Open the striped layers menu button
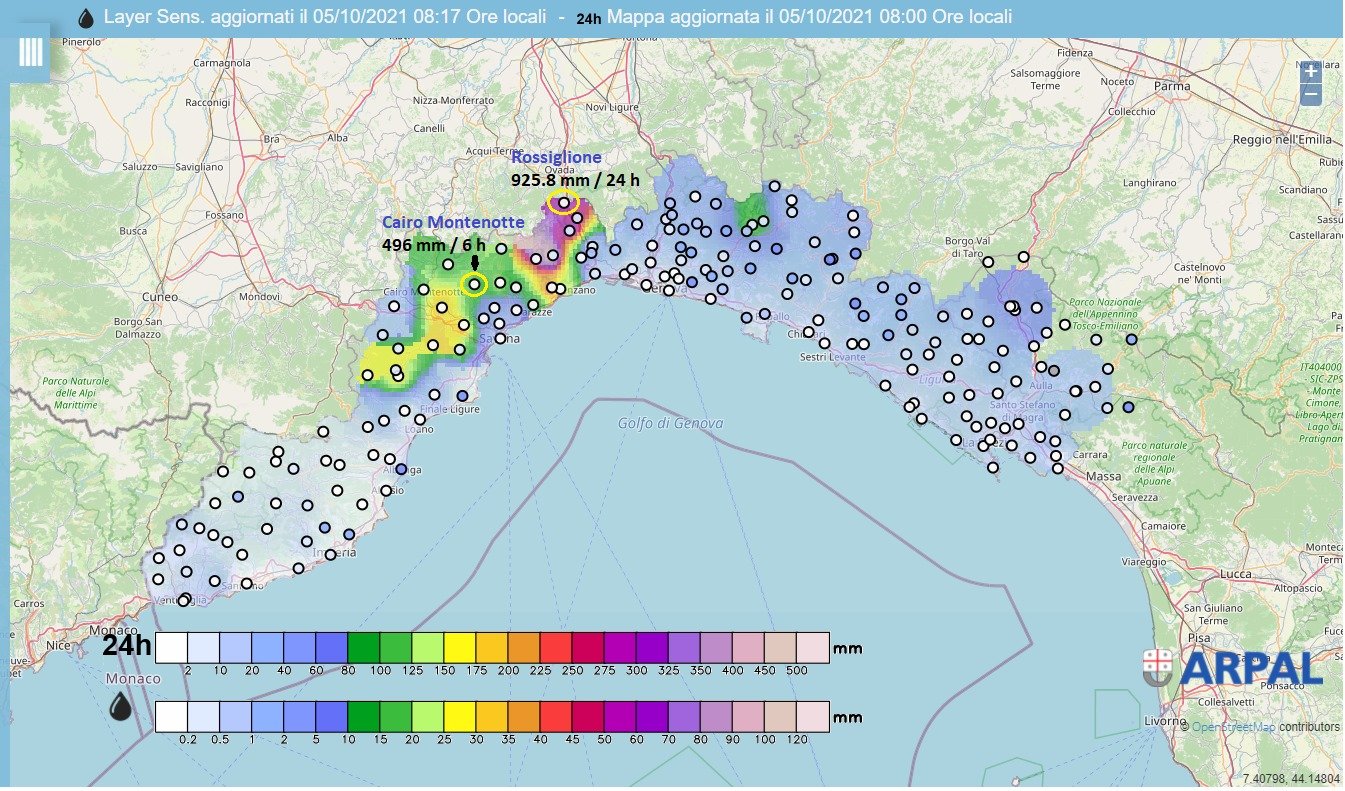The width and height of the screenshot is (1345, 791). point(30,52)
